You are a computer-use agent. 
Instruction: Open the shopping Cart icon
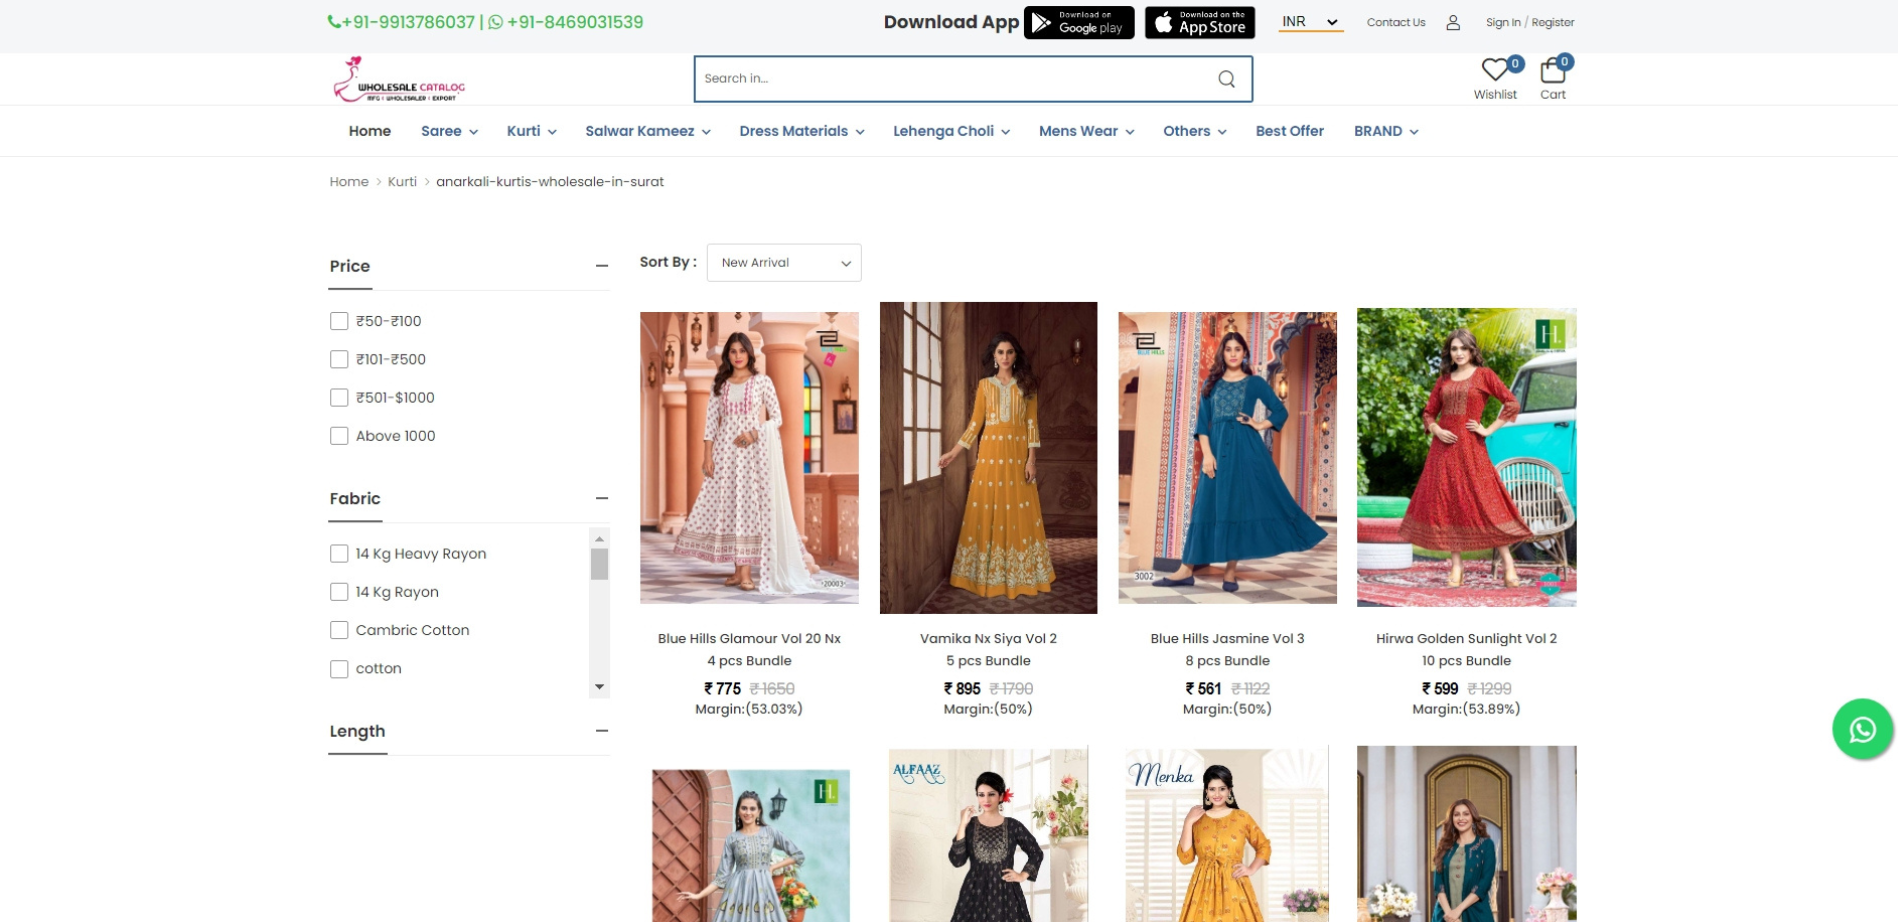click(x=1552, y=71)
